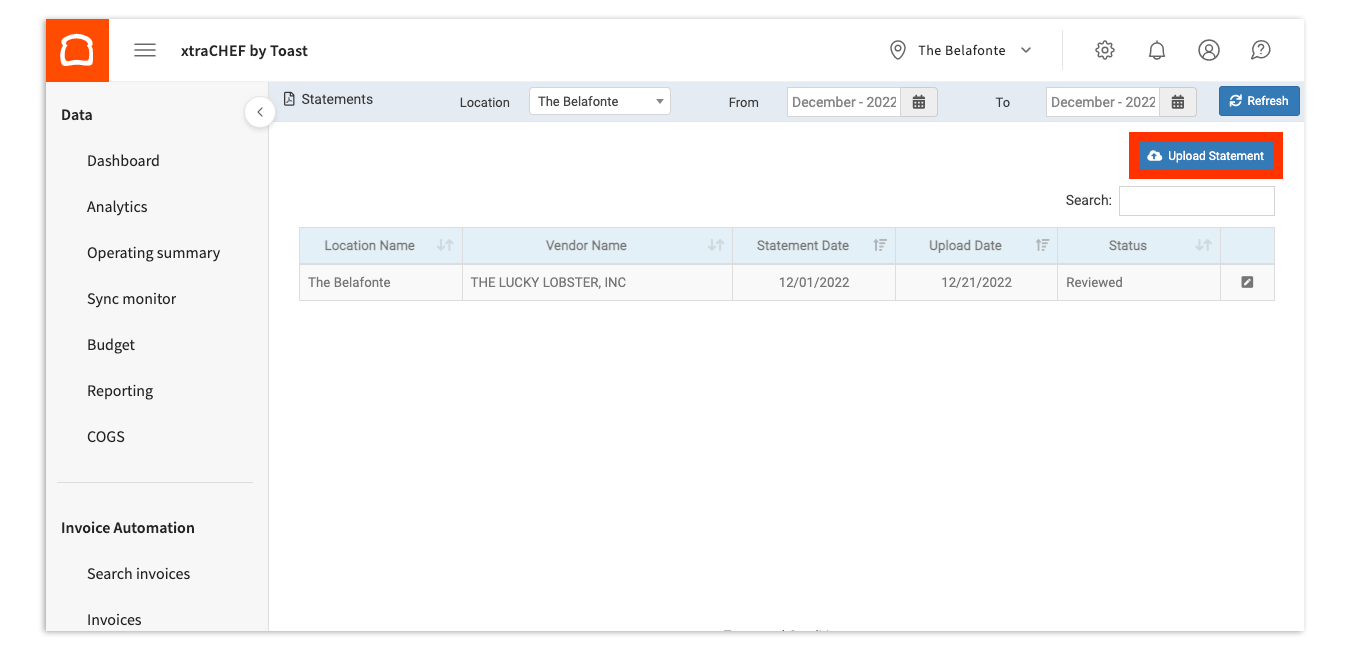This screenshot has height=650, width=1350.
Task: Open Search invoices in the sidebar
Action: 138,574
